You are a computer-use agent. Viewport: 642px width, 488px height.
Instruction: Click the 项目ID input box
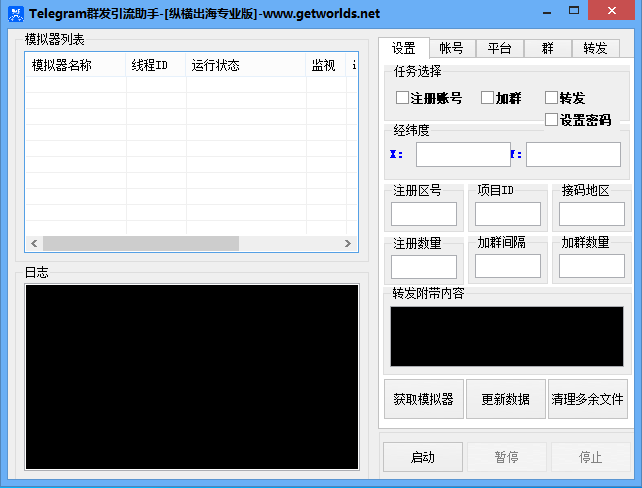(508, 214)
